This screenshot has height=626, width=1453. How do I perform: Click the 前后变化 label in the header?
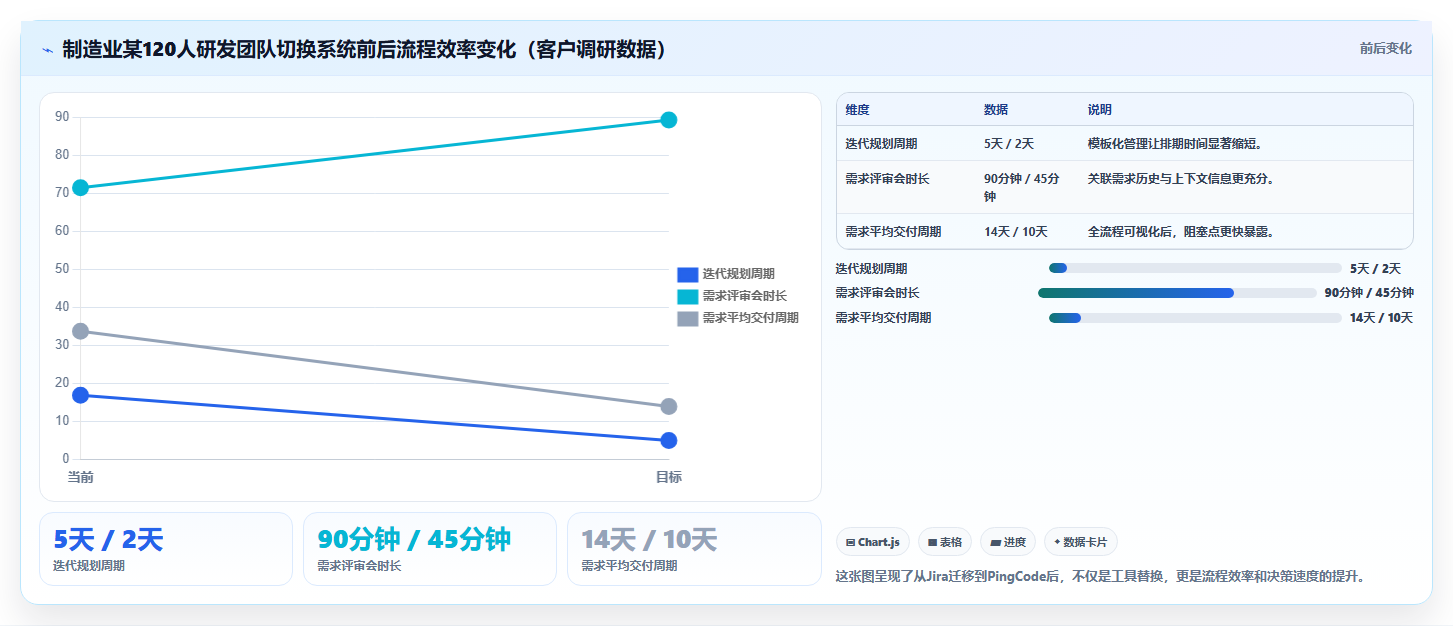point(1385,48)
